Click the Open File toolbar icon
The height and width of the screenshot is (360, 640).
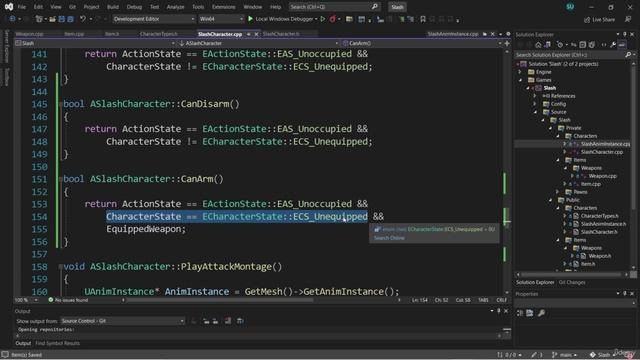(x=52, y=19)
